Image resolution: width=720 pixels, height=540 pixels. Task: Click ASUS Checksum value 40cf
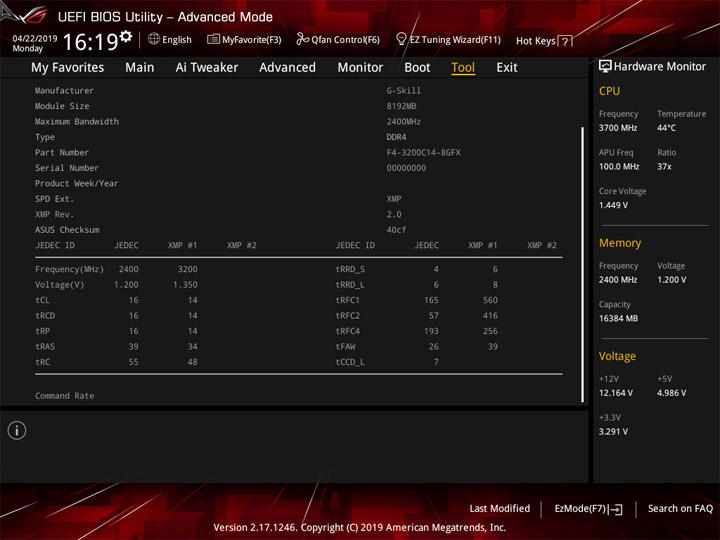pos(396,230)
